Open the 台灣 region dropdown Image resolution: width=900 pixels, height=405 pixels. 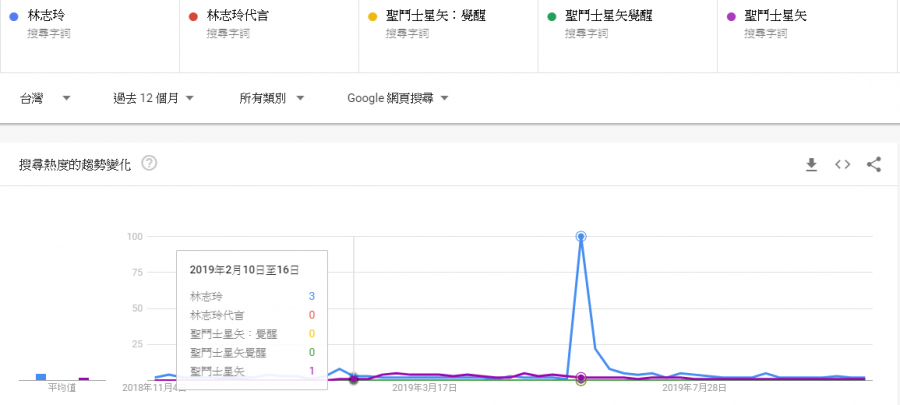click(x=45, y=98)
